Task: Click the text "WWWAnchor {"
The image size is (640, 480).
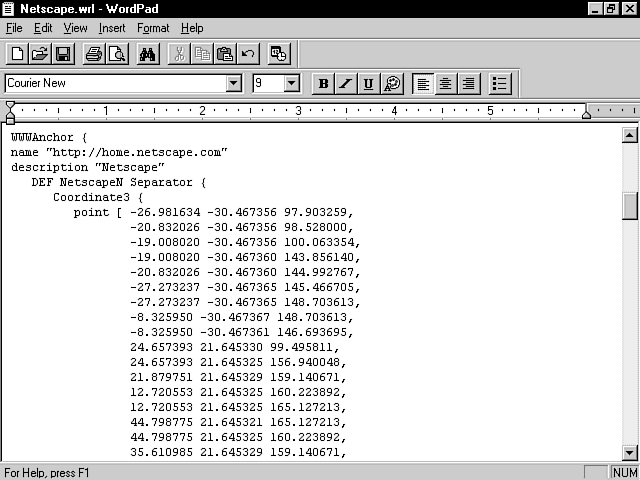Action: 49,138
